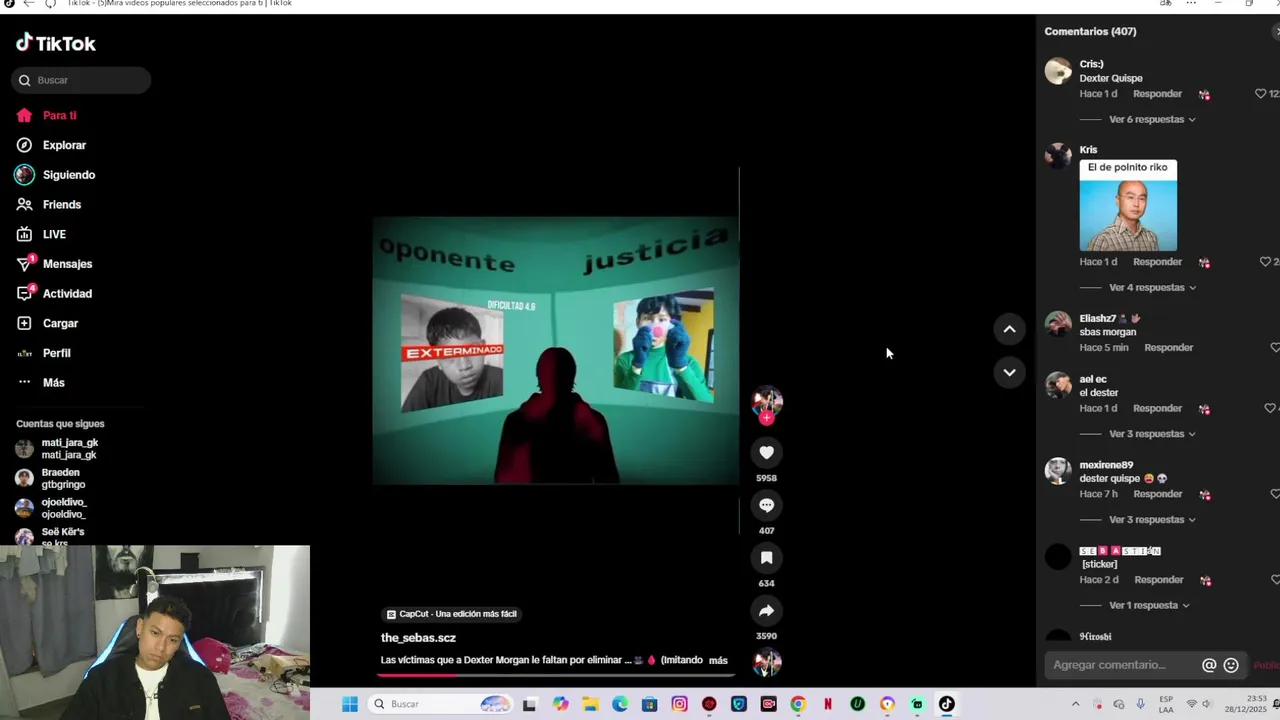Image resolution: width=1280 pixels, height=720 pixels.
Task: Open Microsoft Edge from the taskbar
Action: tap(620, 704)
